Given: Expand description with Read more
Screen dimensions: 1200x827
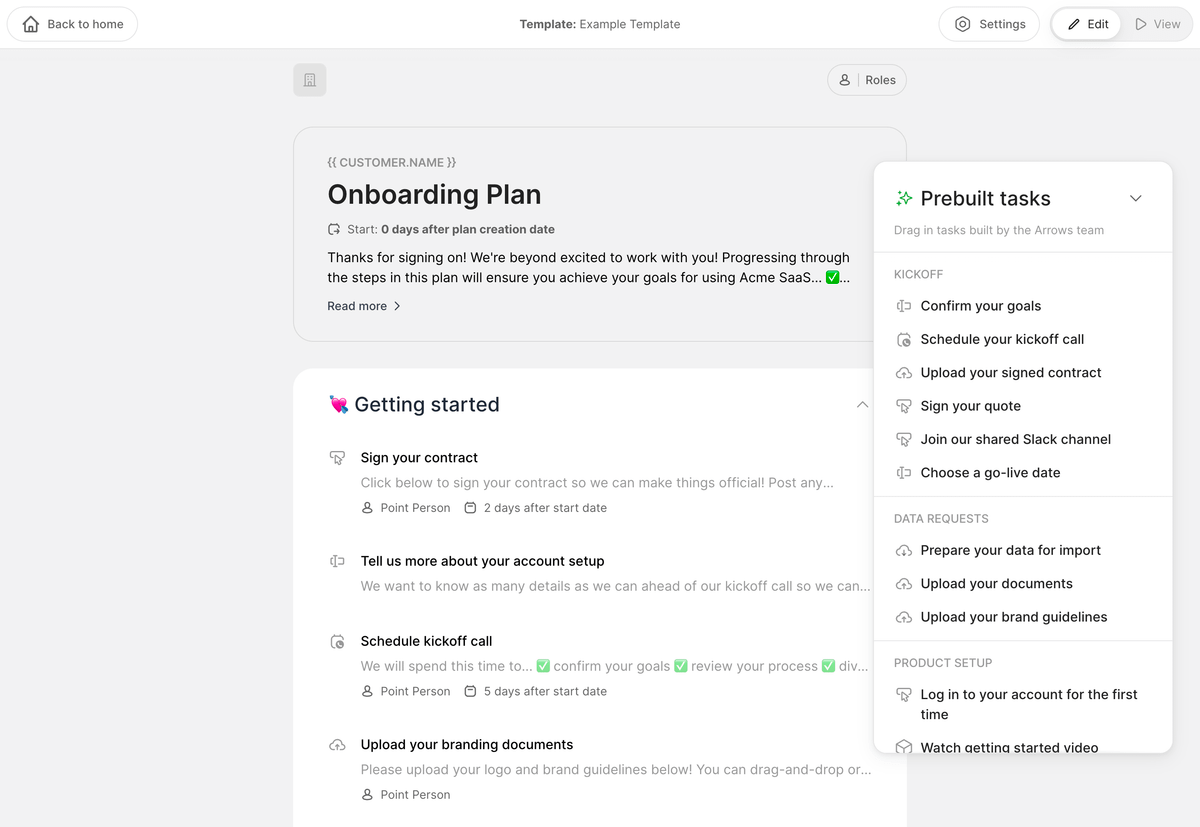Looking at the screenshot, I should tap(364, 306).
